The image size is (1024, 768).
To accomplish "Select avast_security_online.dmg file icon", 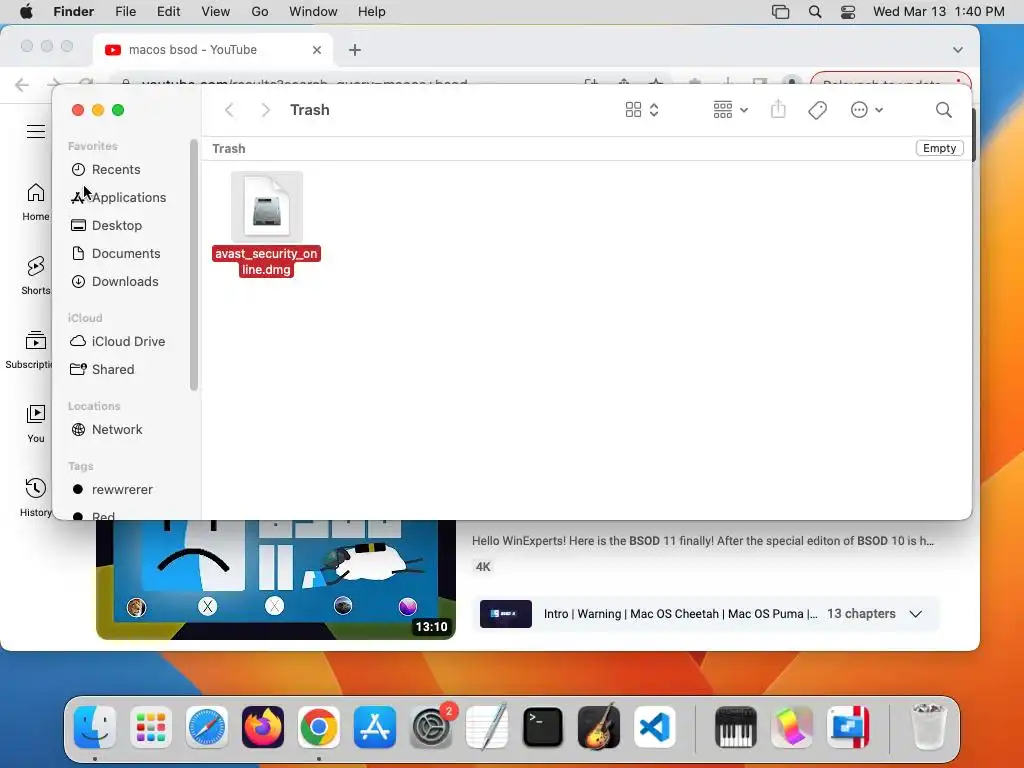I will [266, 207].
